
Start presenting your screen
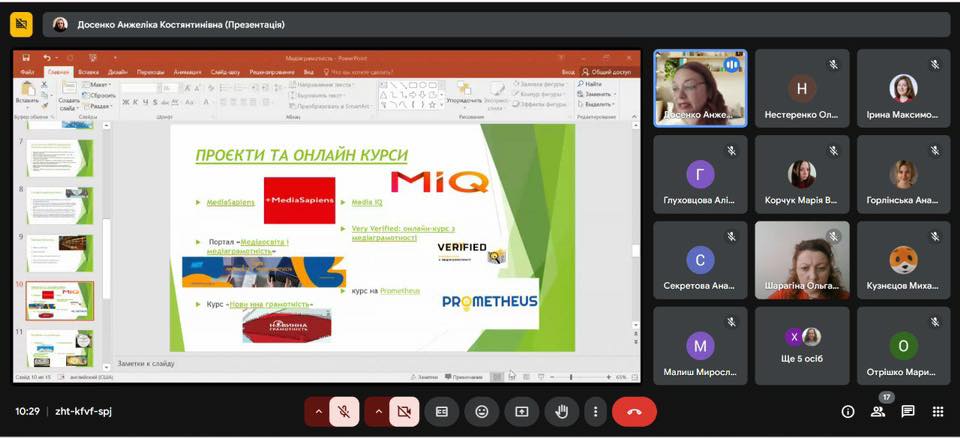pos(522,412)
